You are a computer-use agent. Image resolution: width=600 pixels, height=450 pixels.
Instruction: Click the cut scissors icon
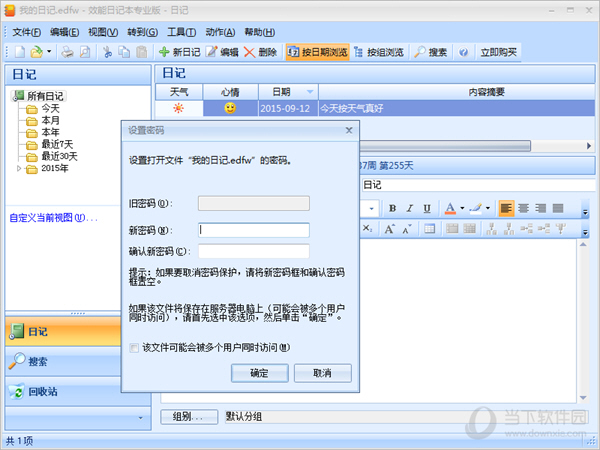[108, 52]
